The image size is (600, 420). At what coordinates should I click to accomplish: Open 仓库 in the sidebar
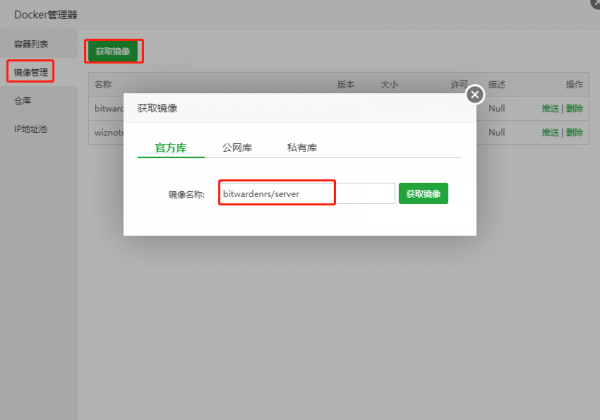[x=24, y=100]
